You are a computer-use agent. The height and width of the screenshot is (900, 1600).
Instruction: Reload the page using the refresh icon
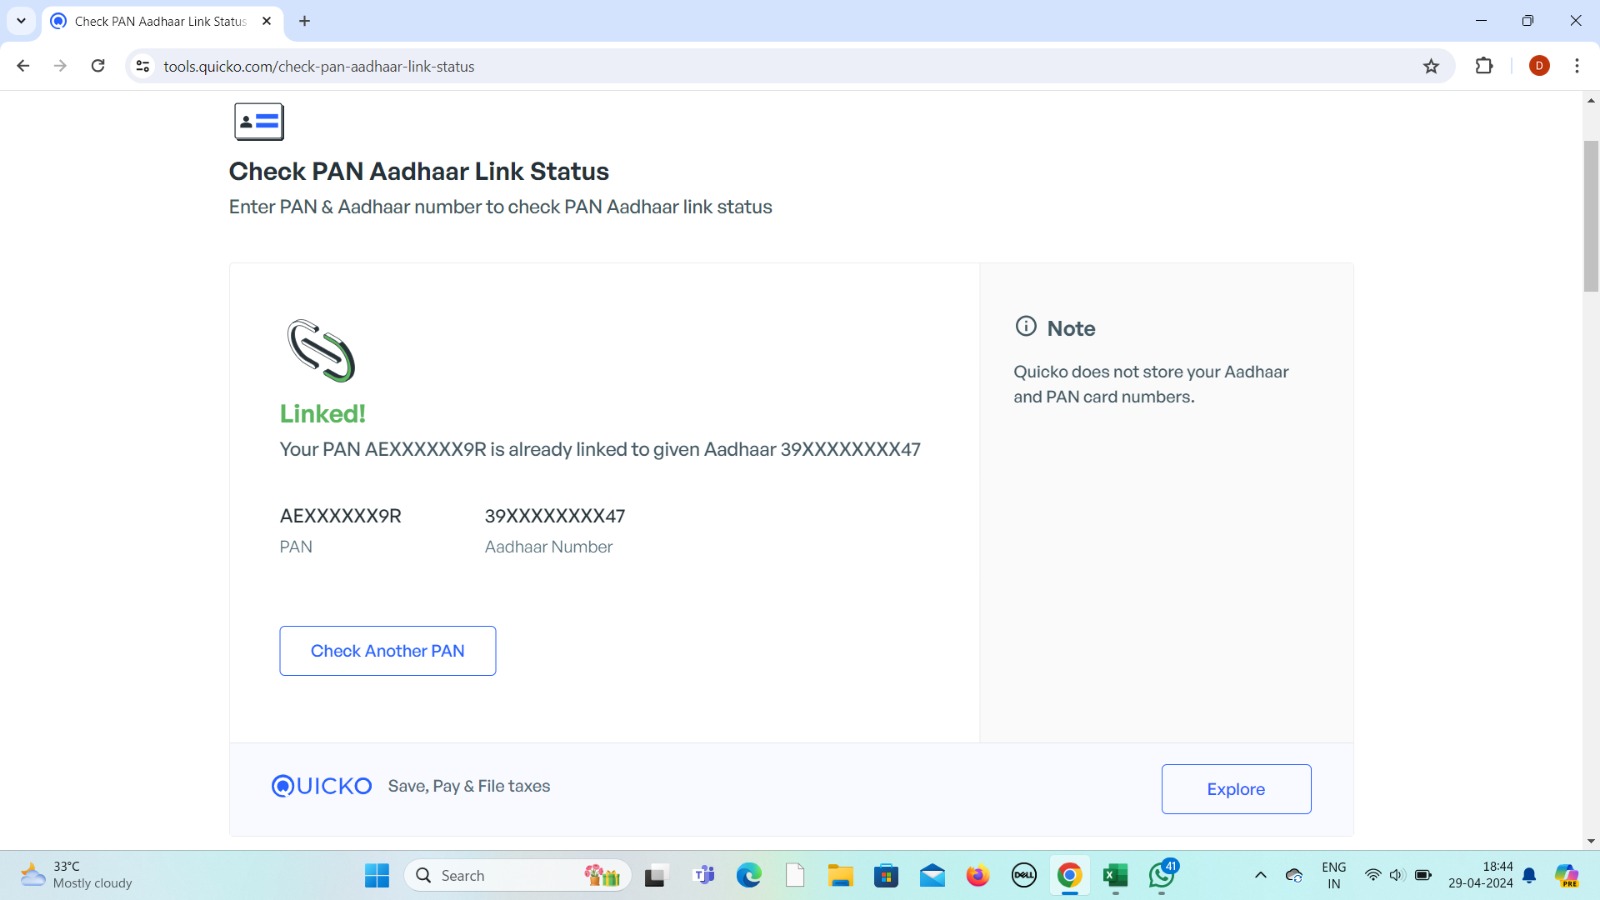[x=98, y=66]
